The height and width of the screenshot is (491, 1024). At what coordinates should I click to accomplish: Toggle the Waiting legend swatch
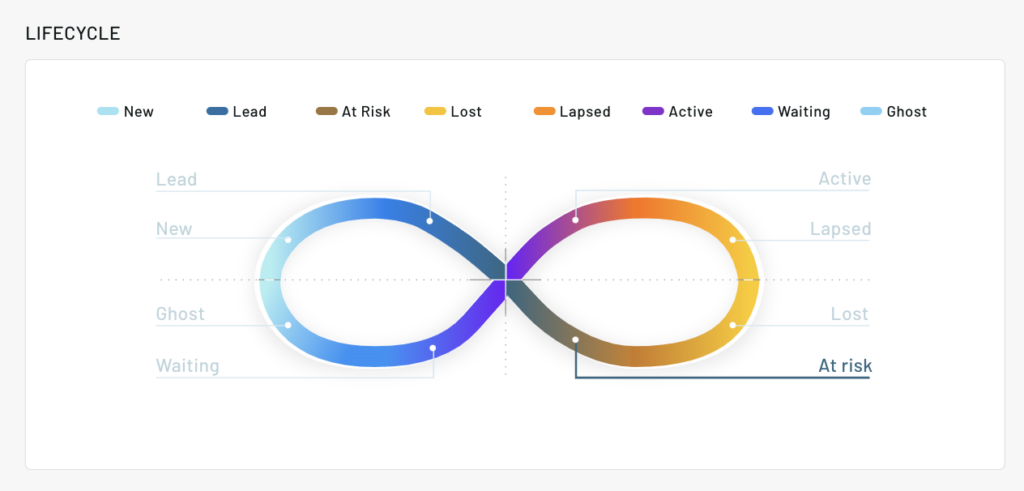point(762,112)
